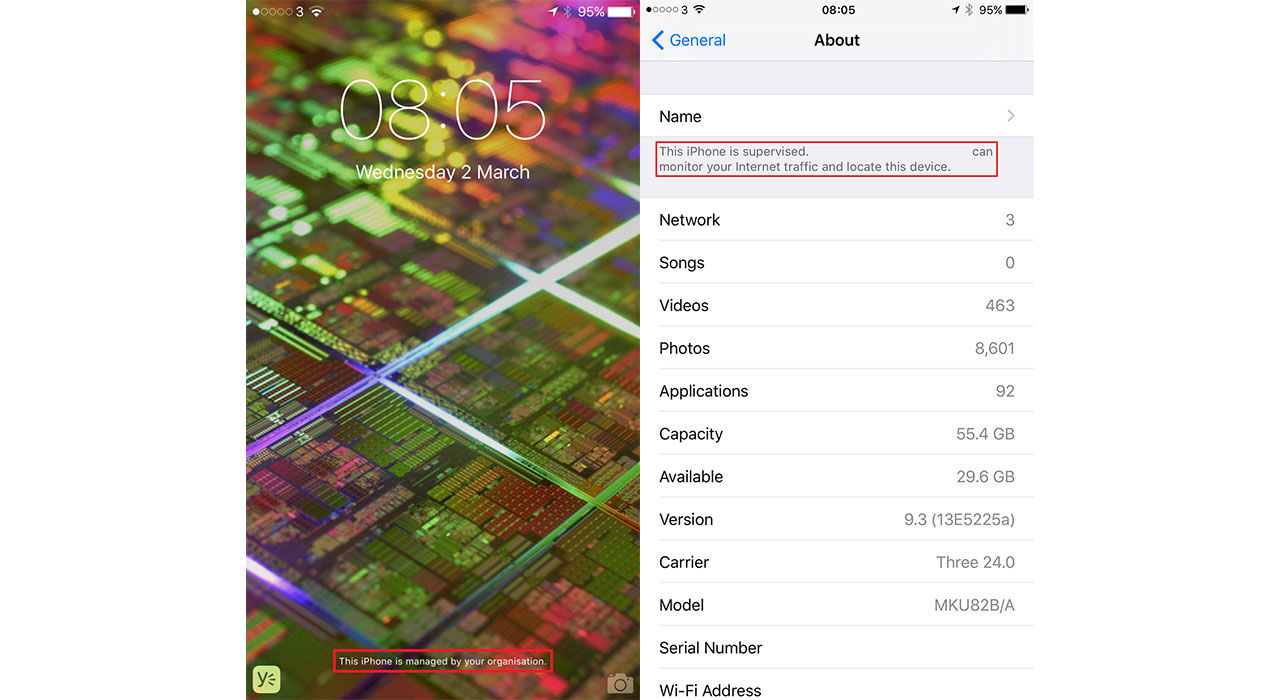
Task: Select the Videos row label
Action: (684, 306)
